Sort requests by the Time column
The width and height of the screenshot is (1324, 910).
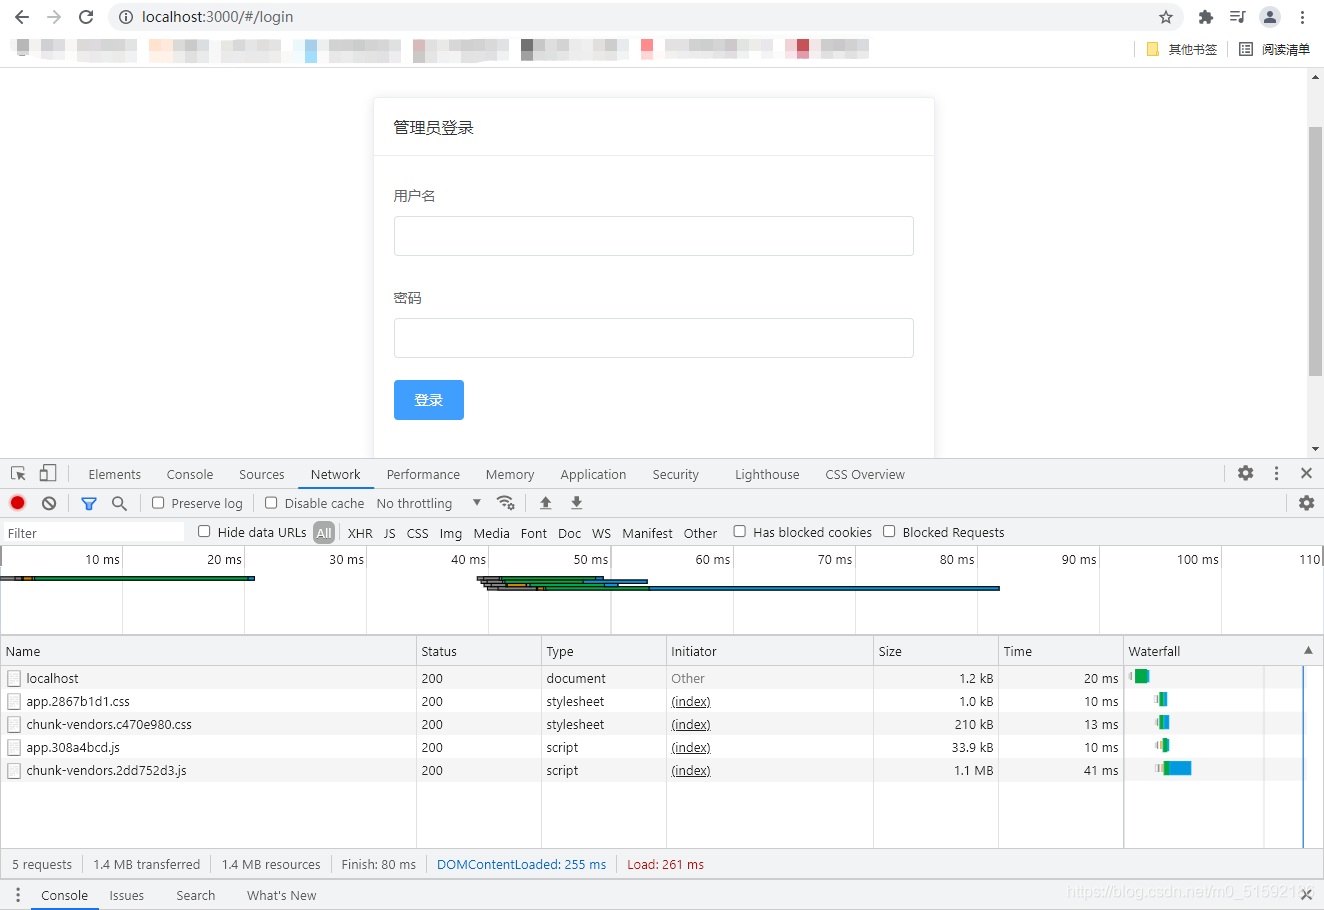(1061, 651)
